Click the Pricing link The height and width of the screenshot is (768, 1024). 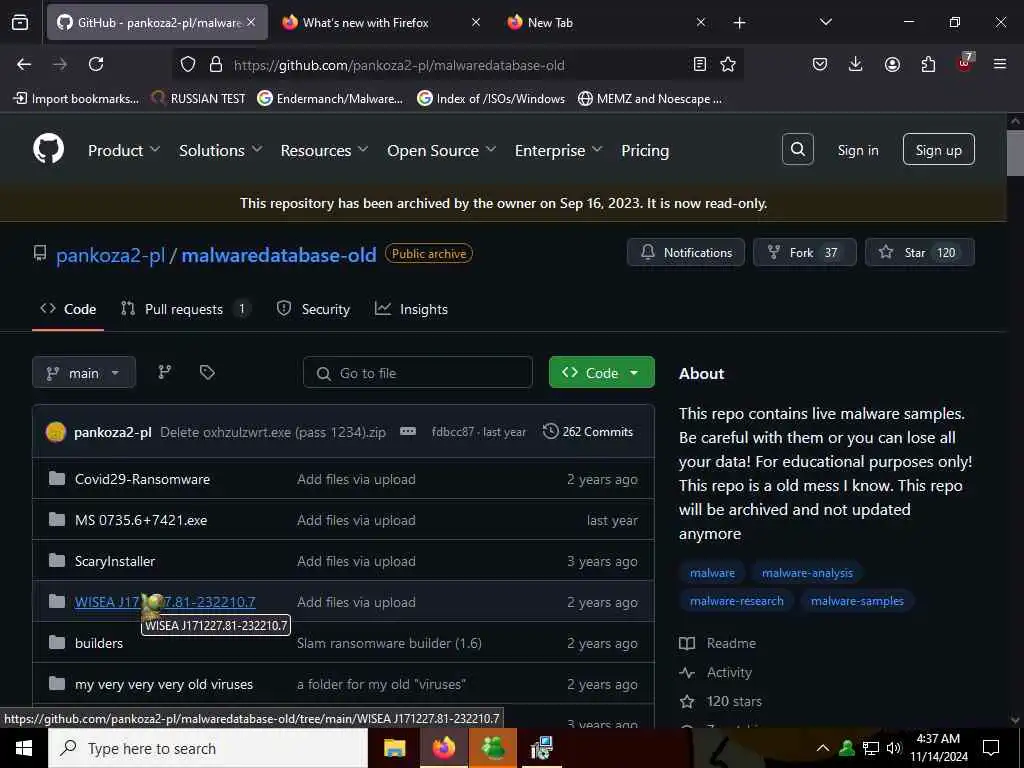[645, 150]
